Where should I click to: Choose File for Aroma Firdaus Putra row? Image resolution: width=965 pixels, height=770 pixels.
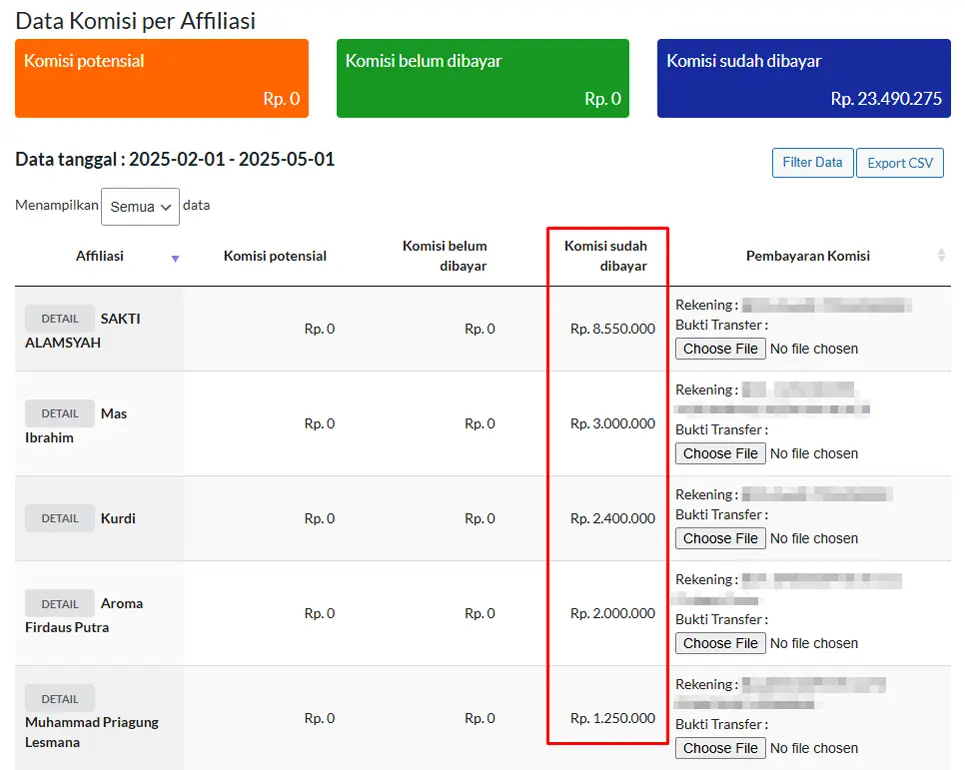[x=720, y=643]
